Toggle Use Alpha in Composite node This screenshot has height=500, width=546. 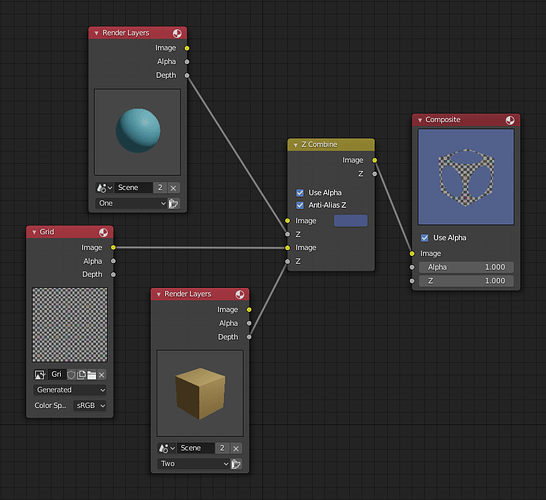[424, 238]
